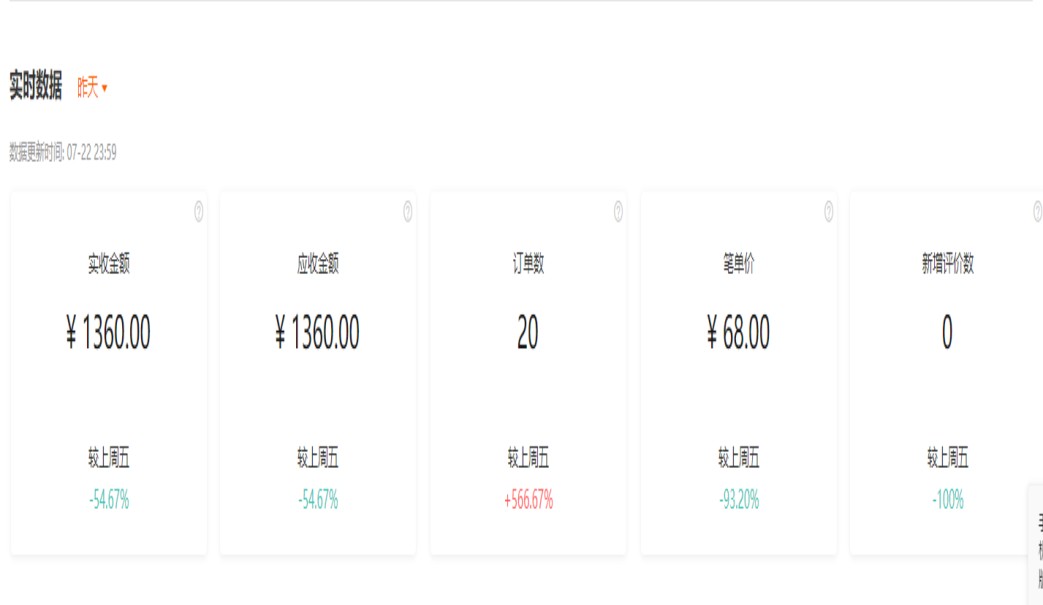This screenshot has width=1043, height=605.
Task: Click the +566.67% order change percentage
Action: (528, 500)
